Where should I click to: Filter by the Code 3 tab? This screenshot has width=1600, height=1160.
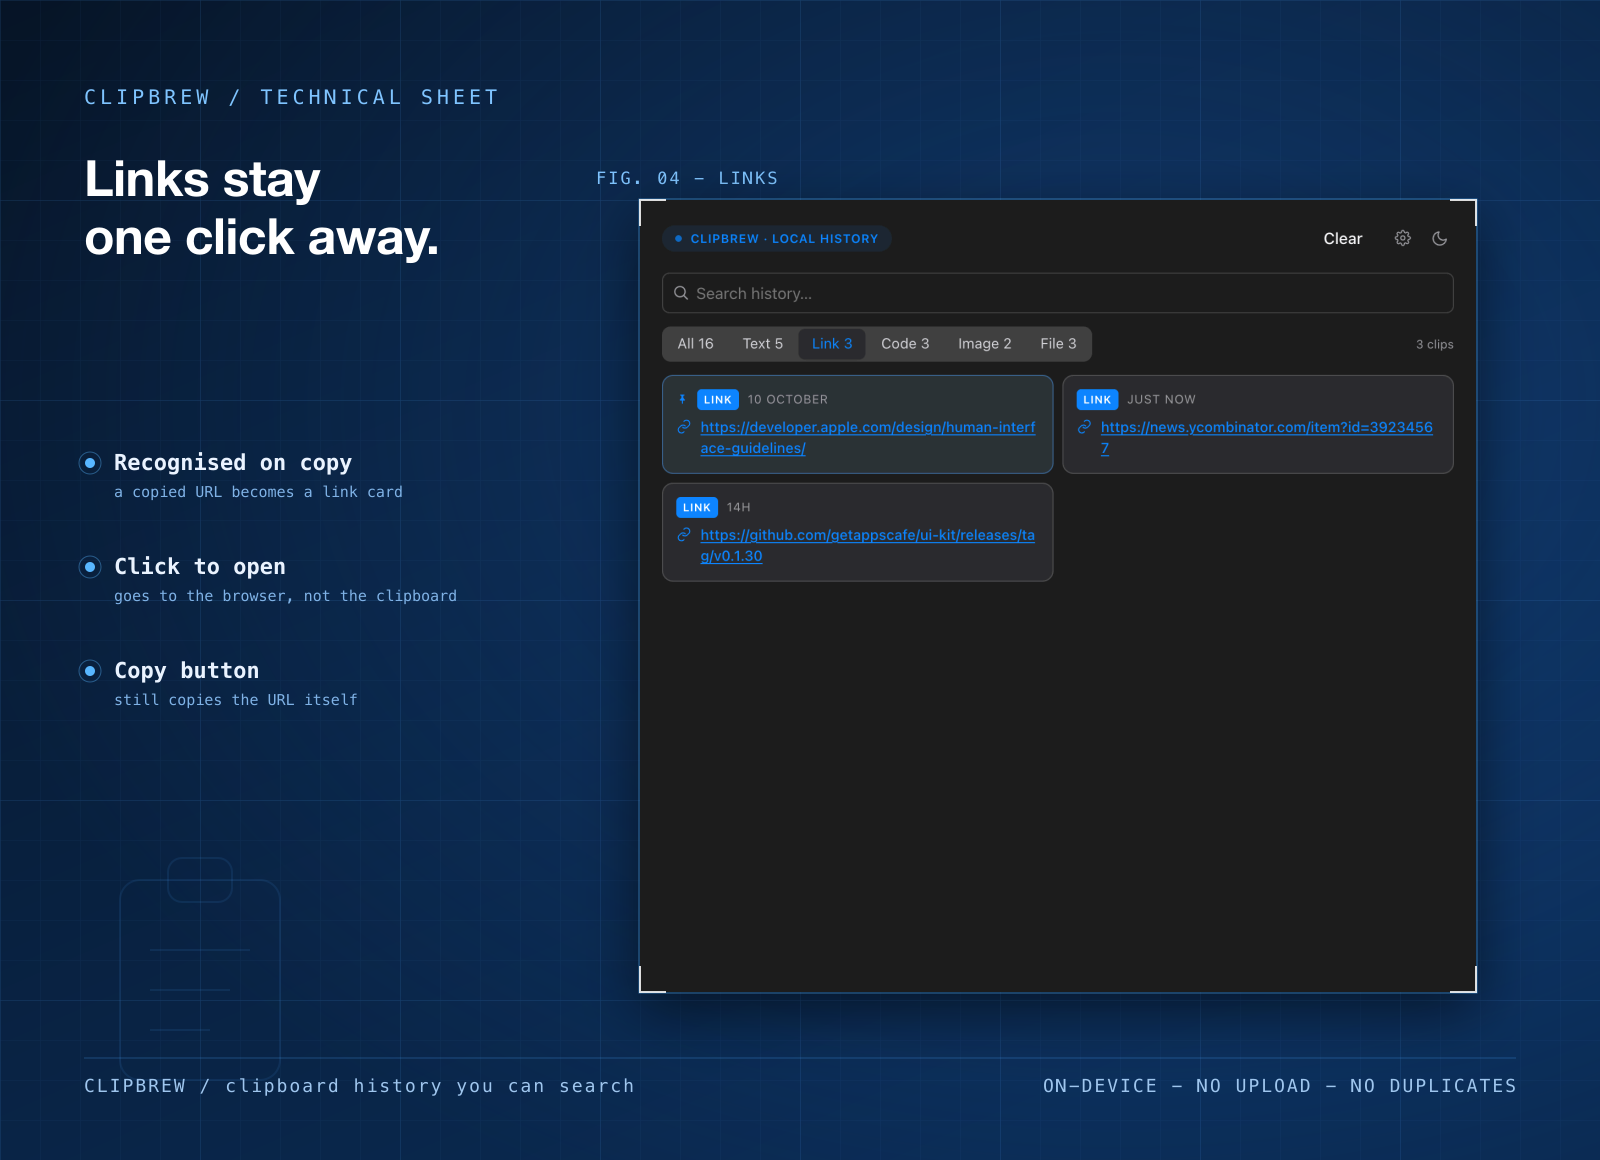905,344
